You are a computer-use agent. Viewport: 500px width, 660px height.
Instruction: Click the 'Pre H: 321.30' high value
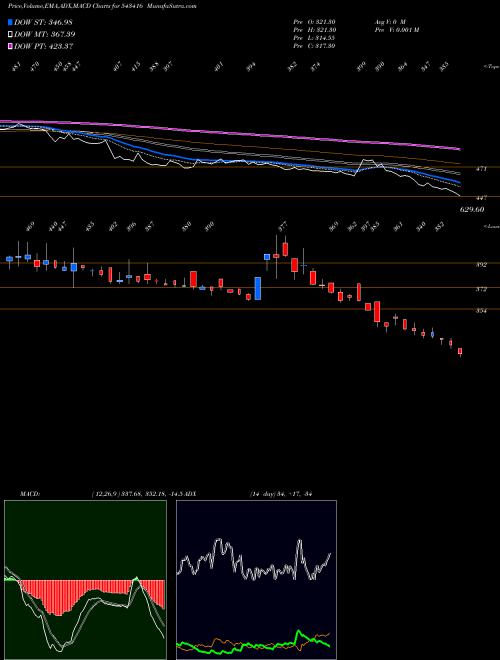tap(314, 30)
